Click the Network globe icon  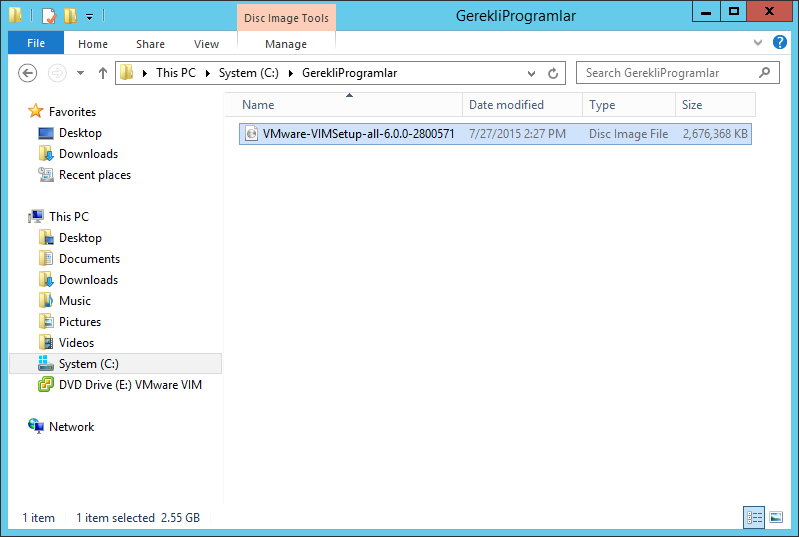[x=36, y=426]
